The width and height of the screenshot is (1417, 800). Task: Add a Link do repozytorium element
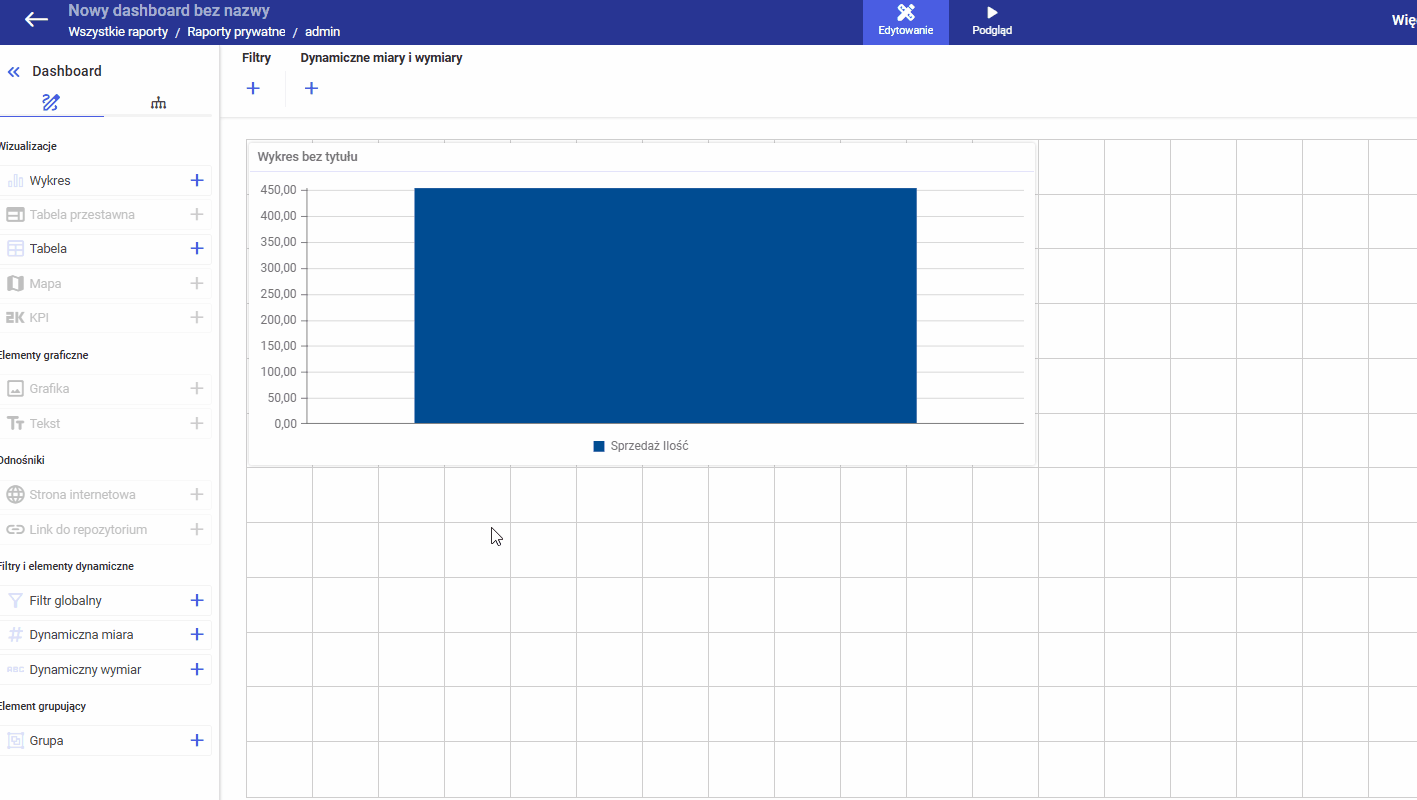point(197,530)
